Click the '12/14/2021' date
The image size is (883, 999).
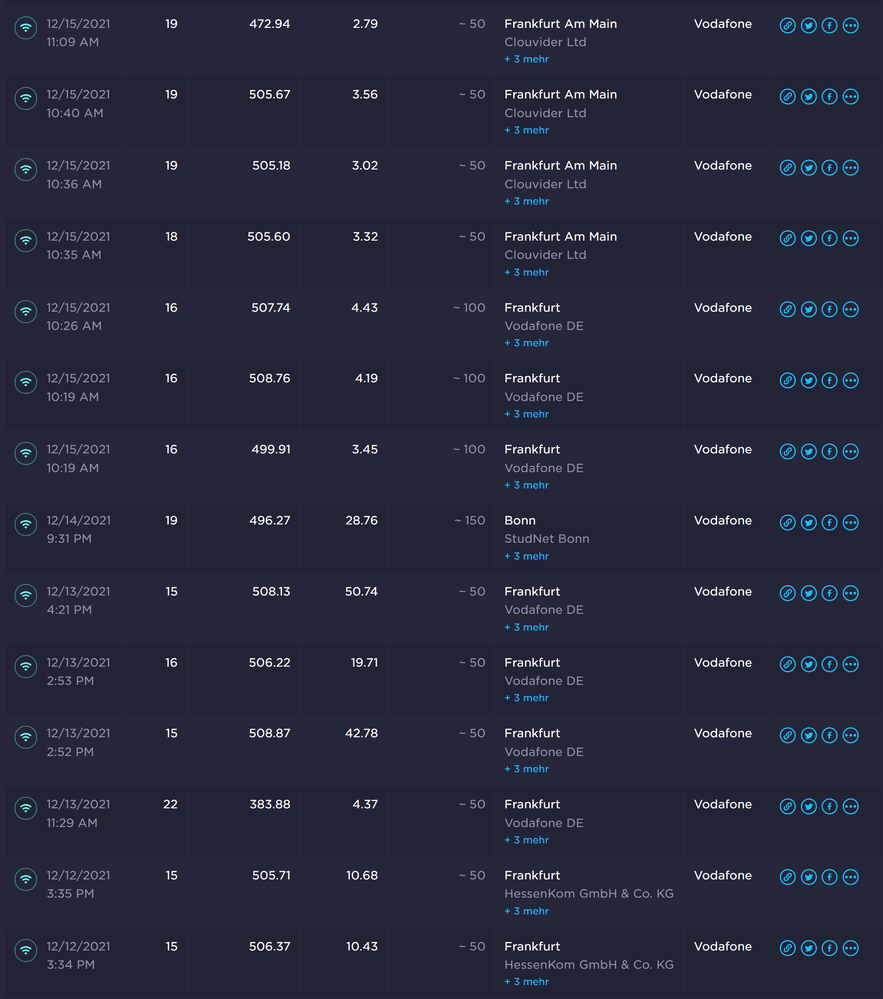tap(78, 521)
